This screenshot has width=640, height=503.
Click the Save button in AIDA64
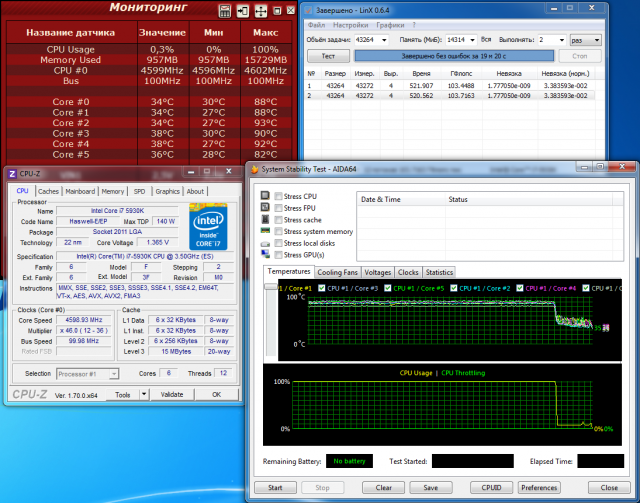click(x=431, y=487)
